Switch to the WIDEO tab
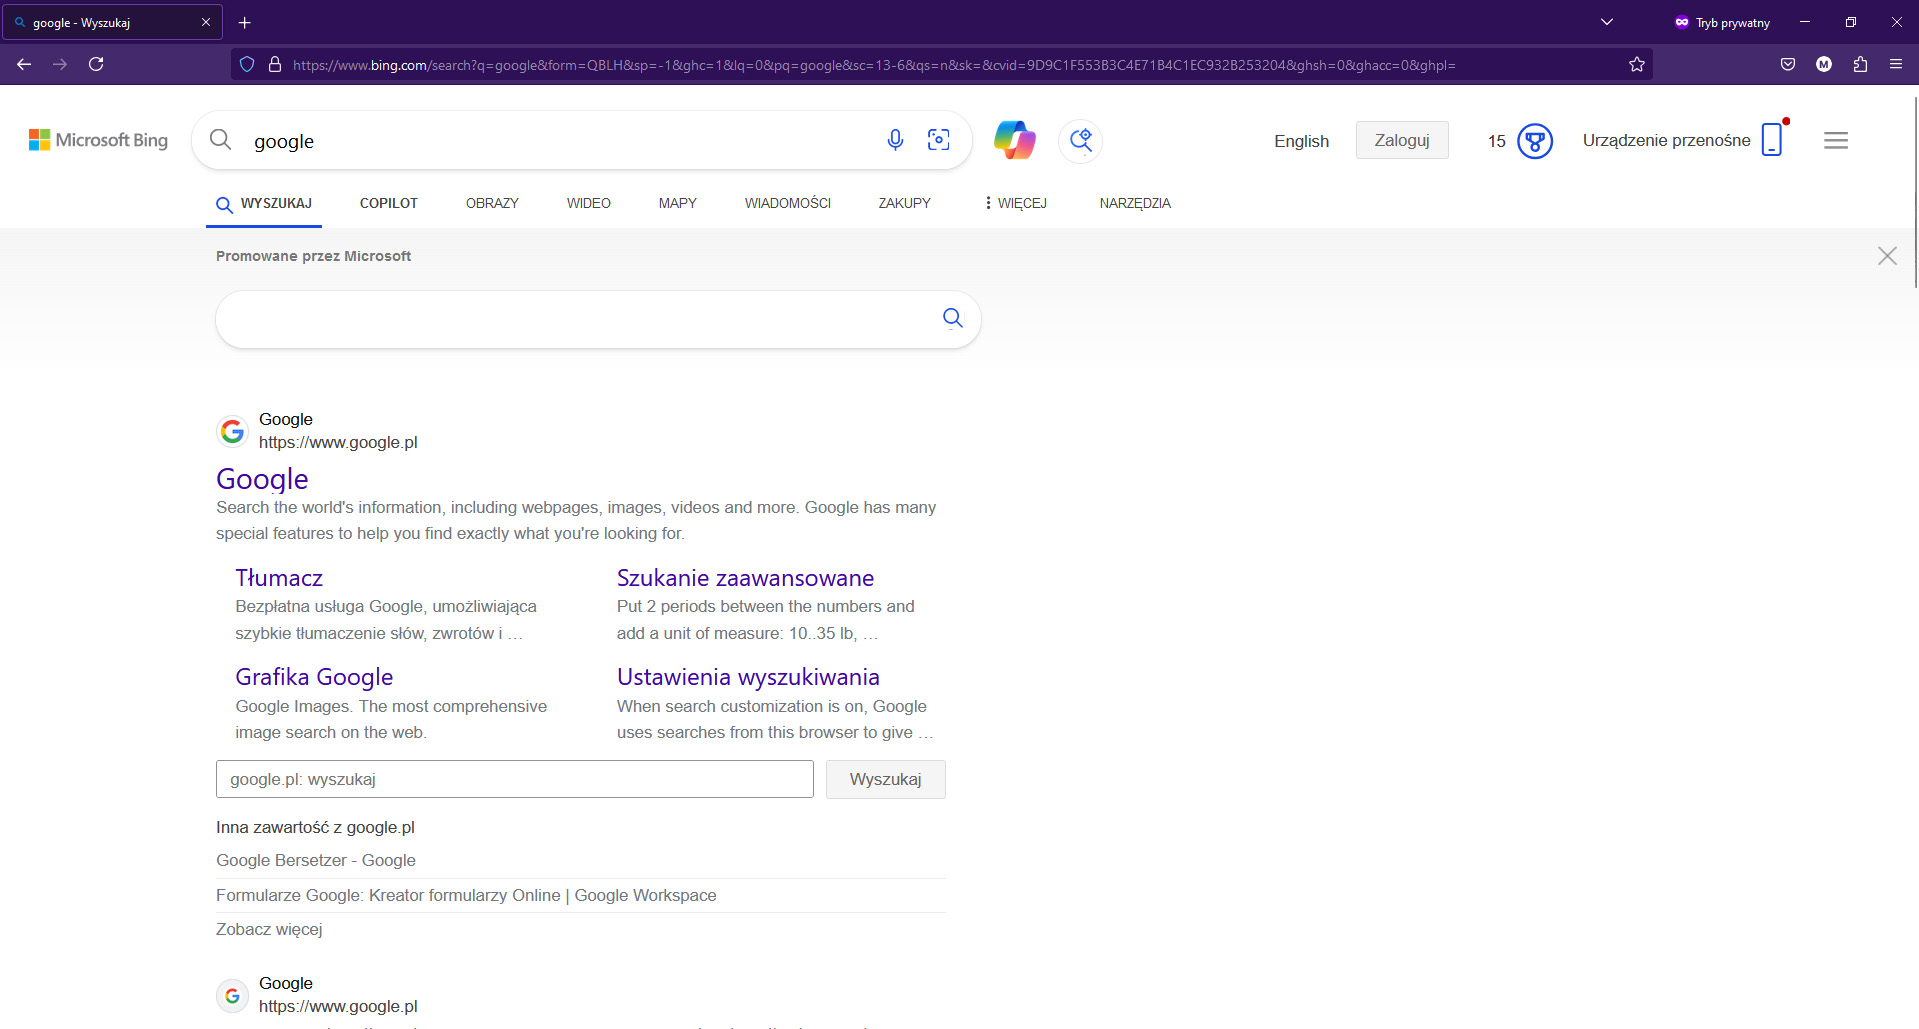 pos(589,203)
